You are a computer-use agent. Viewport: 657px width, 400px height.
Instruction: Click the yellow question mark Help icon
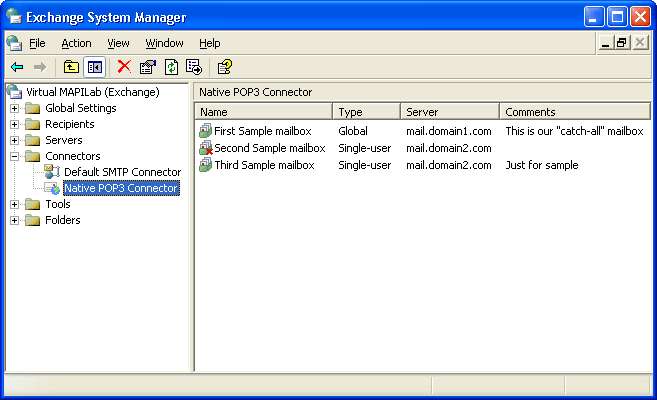225,67
